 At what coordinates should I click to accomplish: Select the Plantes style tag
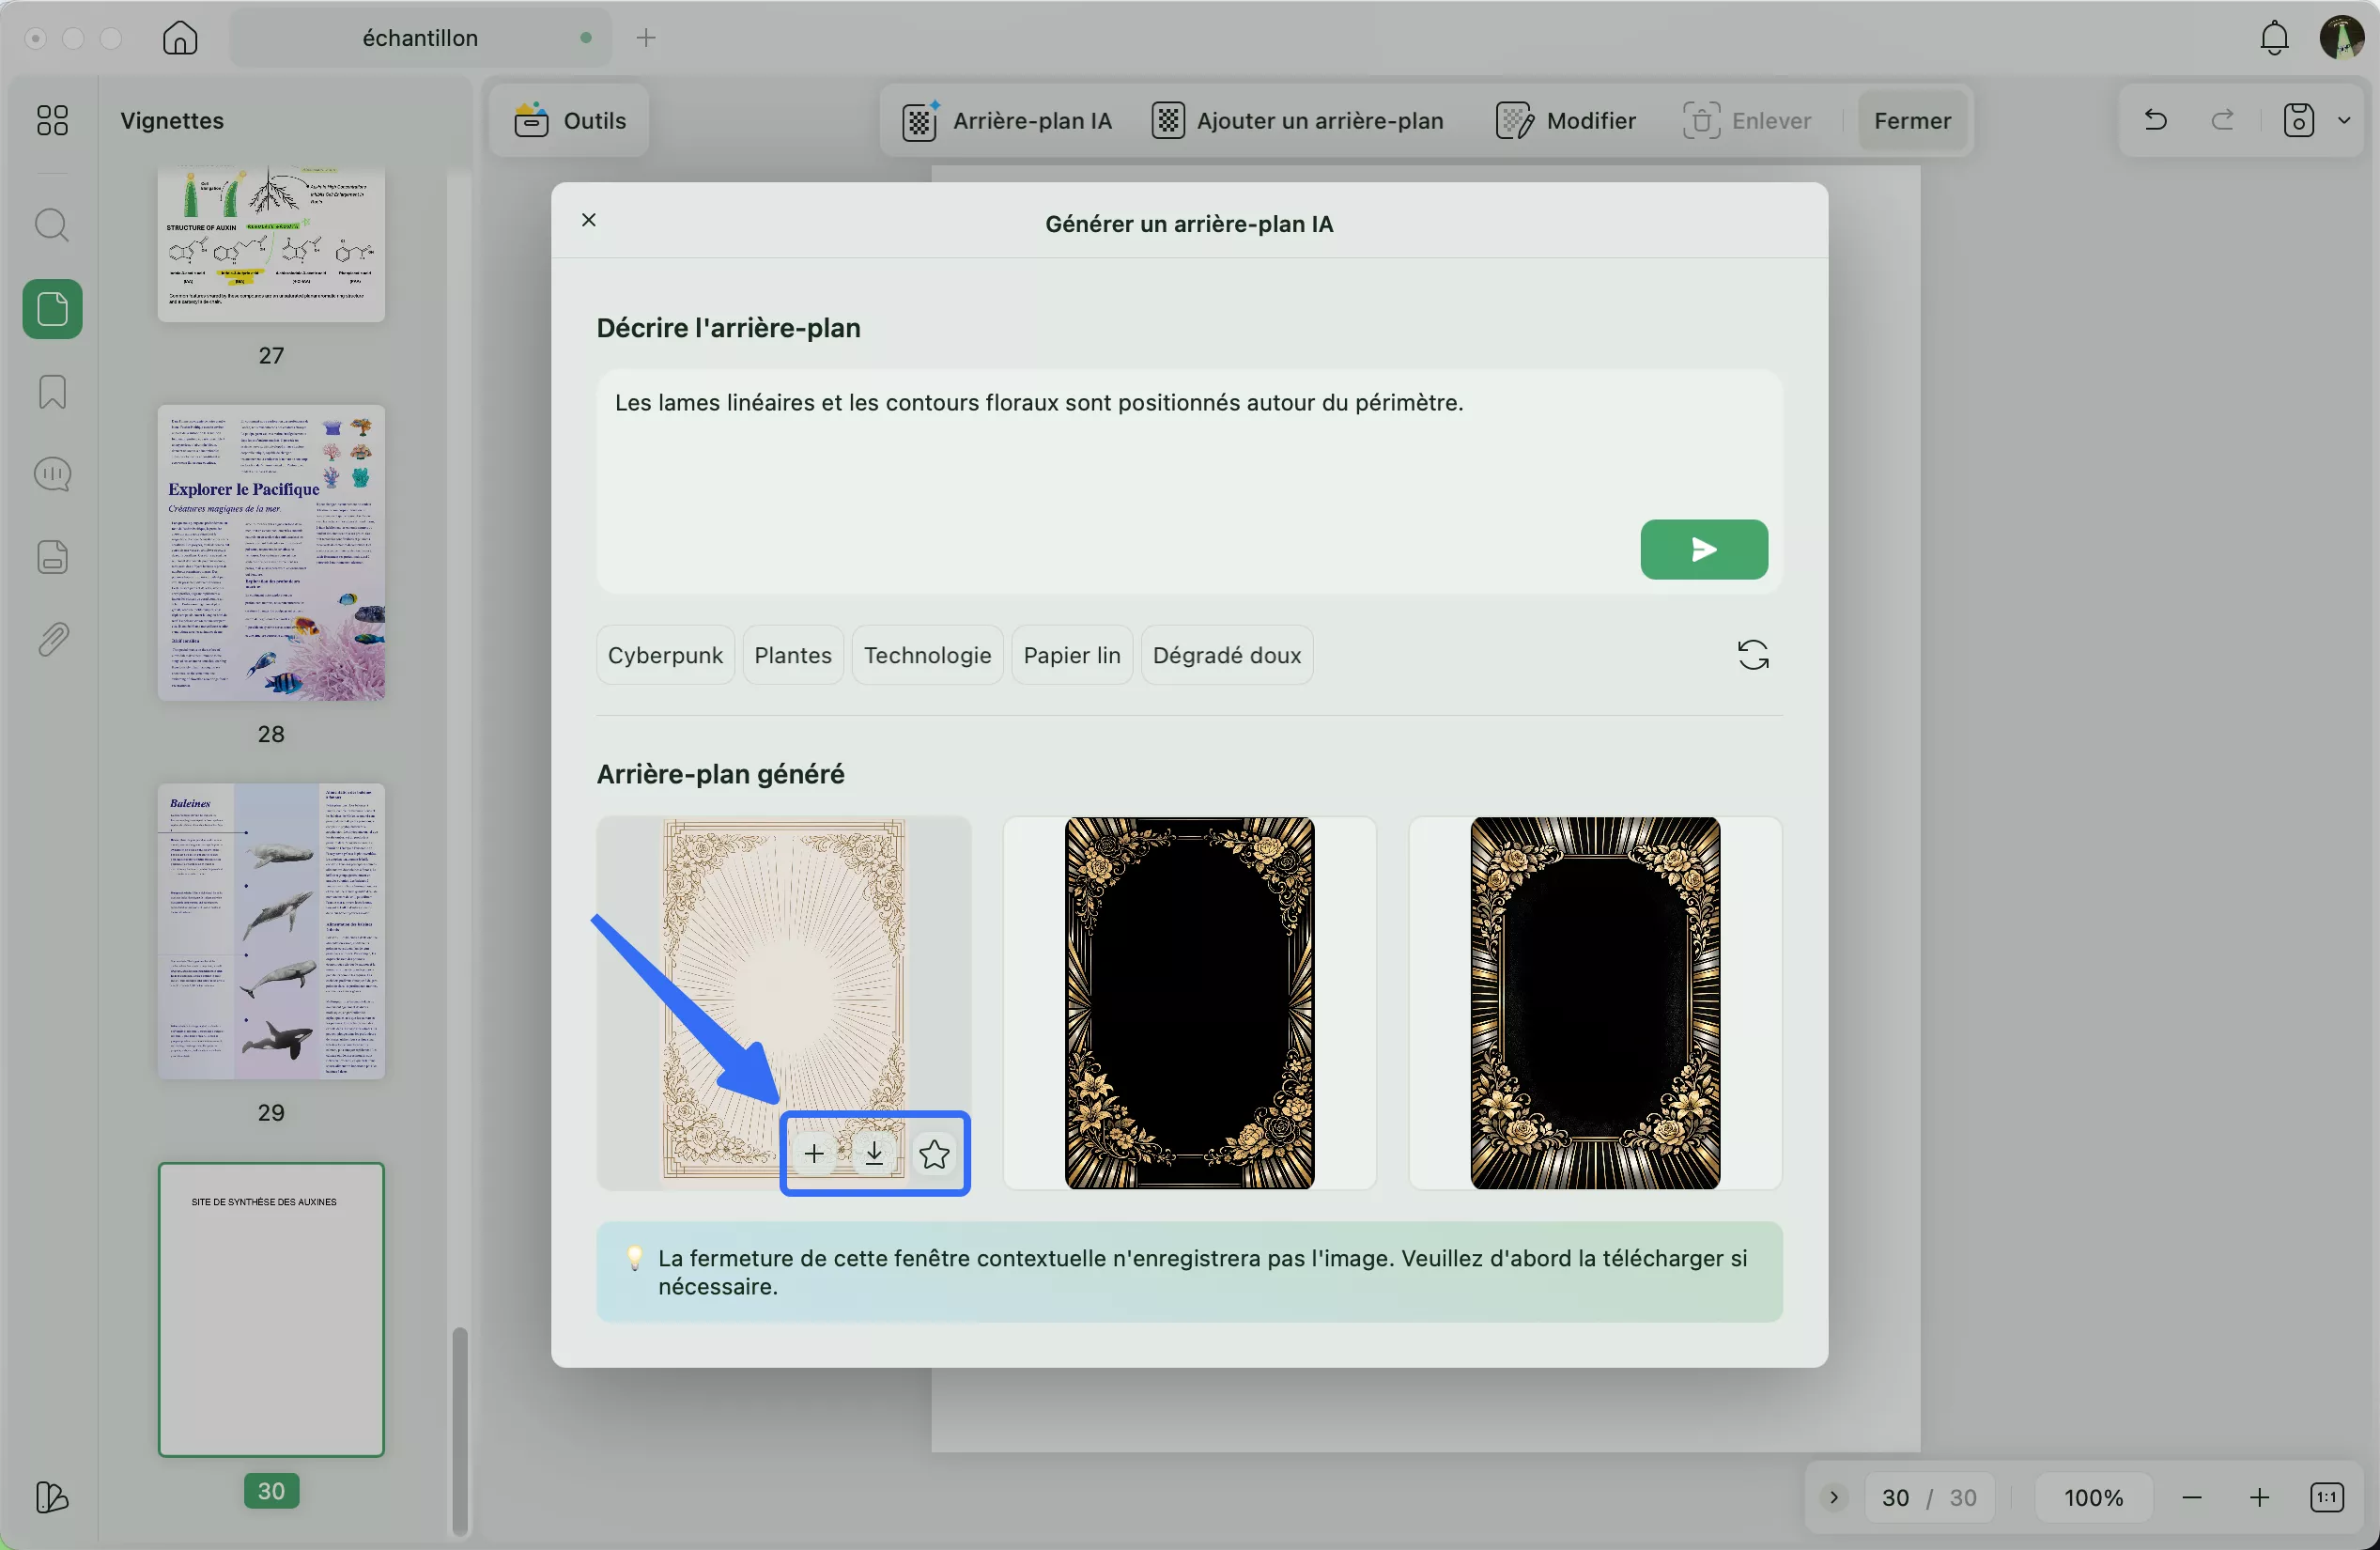[792, 655]
